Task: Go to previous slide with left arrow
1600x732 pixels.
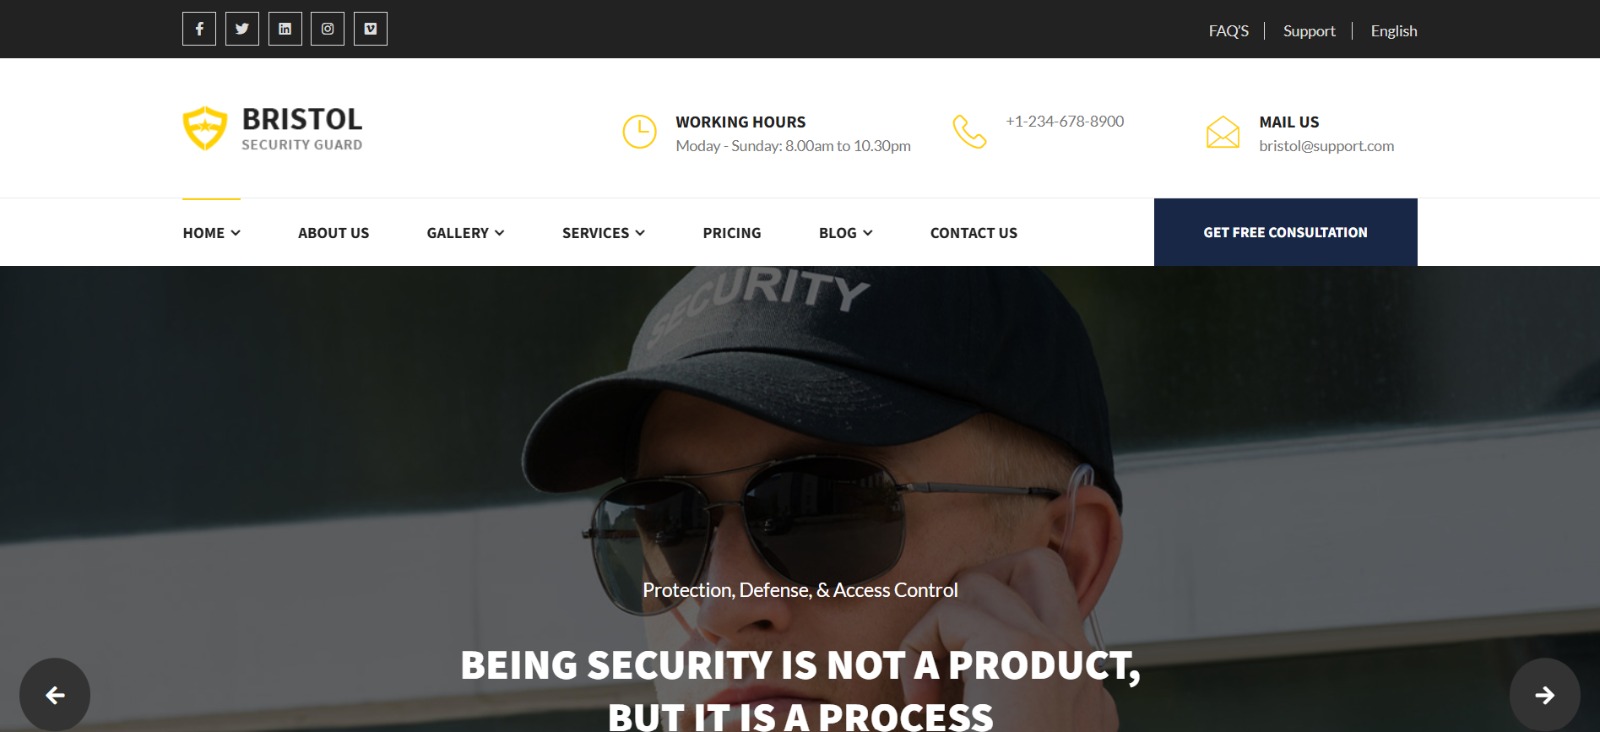Action: (55, 694)
